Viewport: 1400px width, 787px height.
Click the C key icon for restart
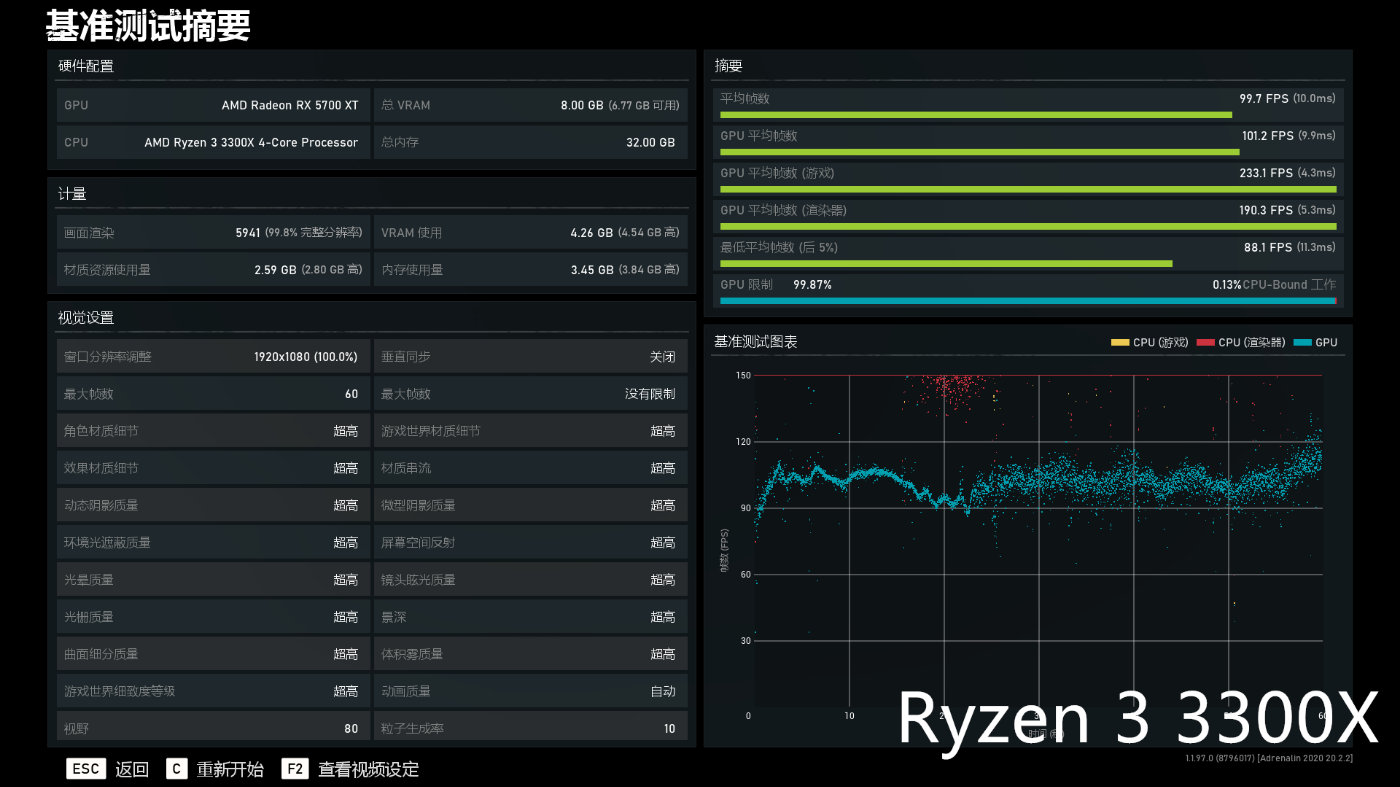coord(176,769)
